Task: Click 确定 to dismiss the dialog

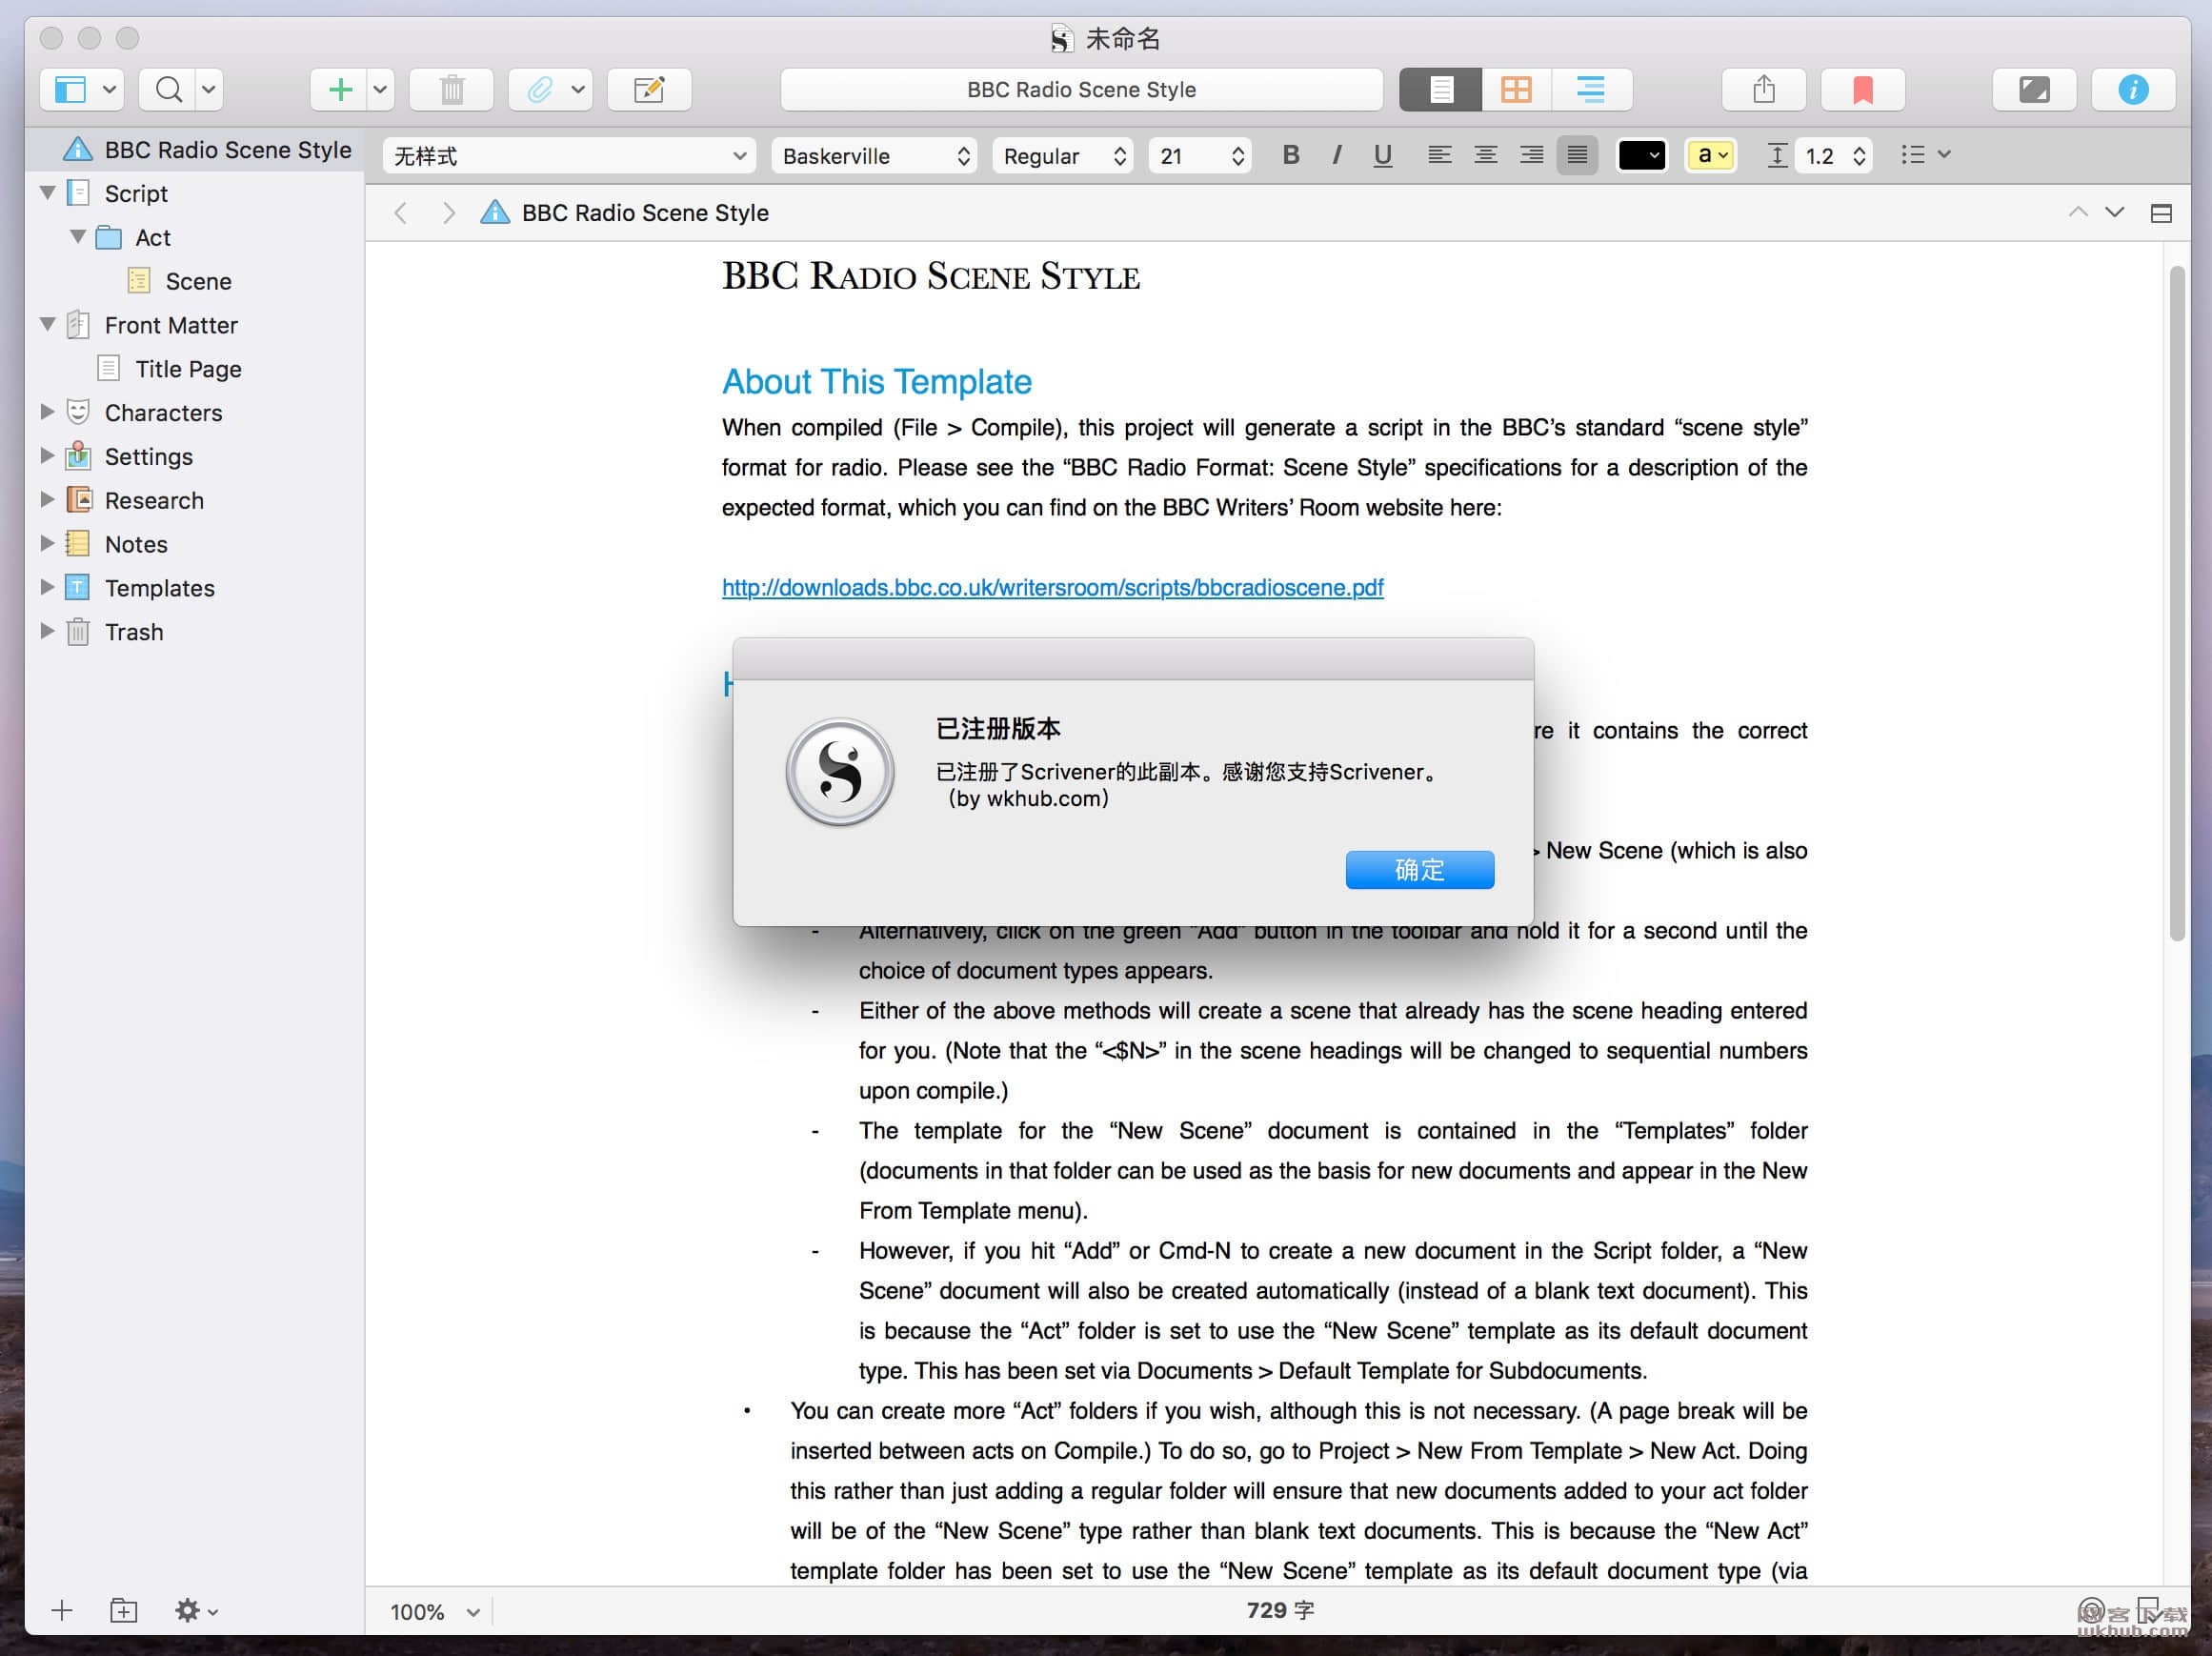Action: pyautogui.click(x=1419, y=869)
